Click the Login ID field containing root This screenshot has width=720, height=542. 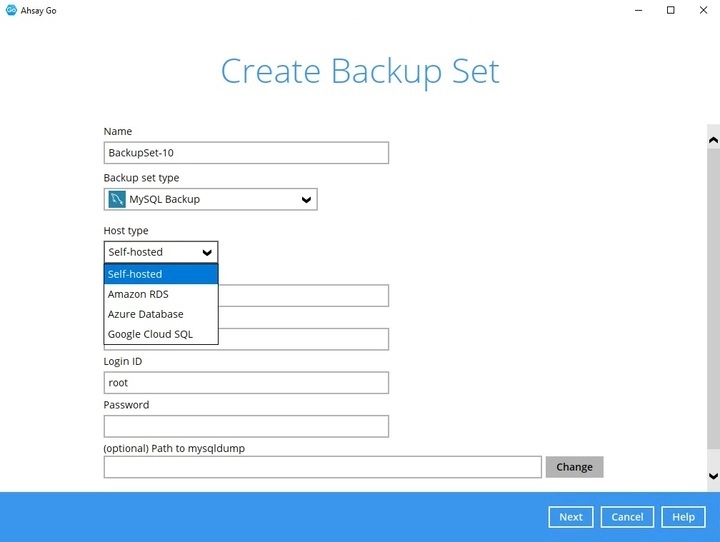[x=246, y=383]
